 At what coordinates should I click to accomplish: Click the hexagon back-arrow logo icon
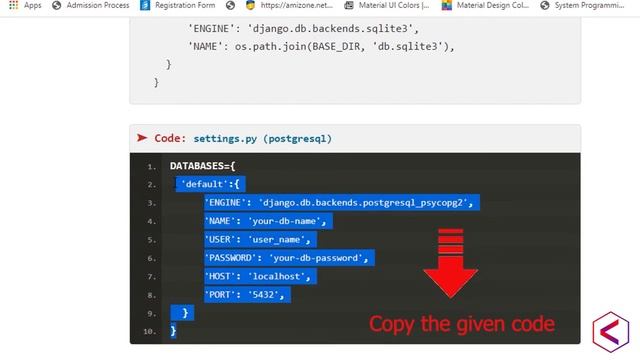tap(611, 332)
